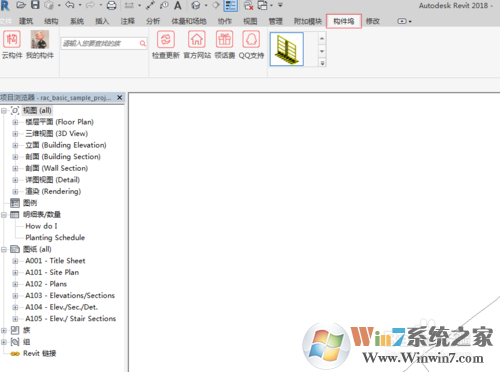Expand 楼层平面 (Floor Plan) tree node
Screen dimensions: 500x372
click(x=15, y=122)
